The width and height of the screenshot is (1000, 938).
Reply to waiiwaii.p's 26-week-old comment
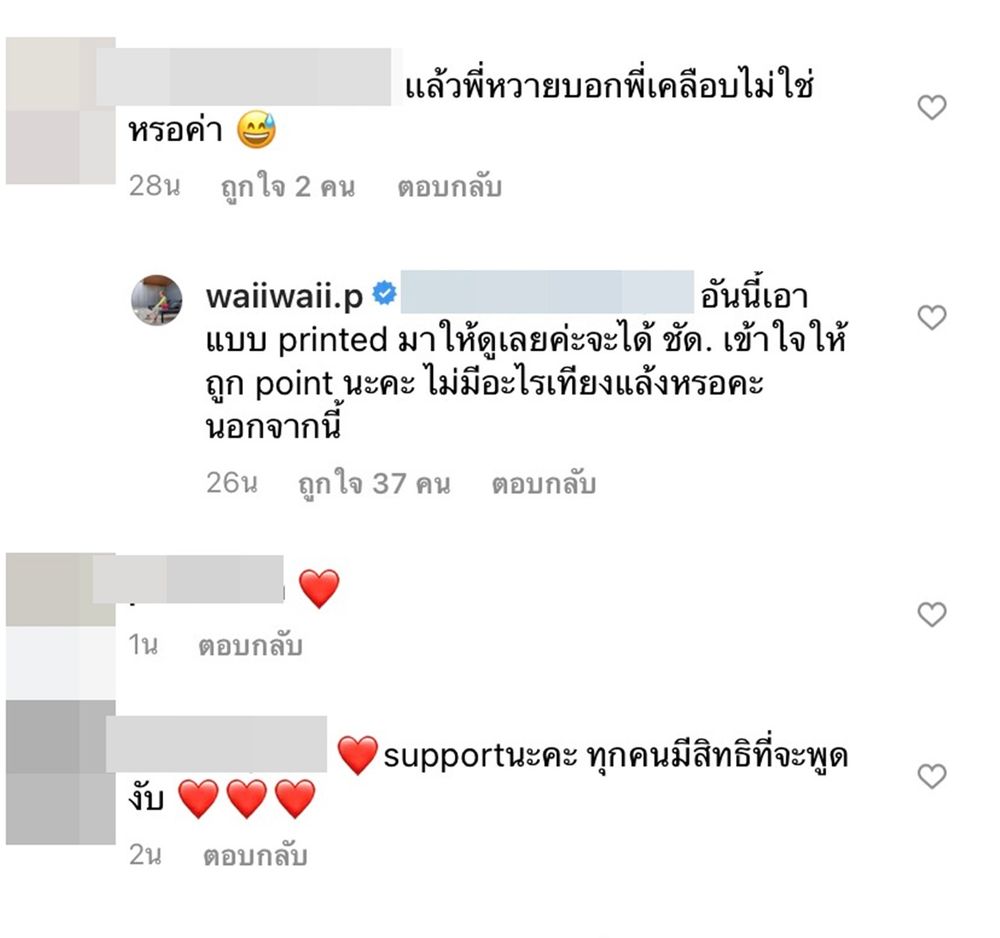[544, 484]
